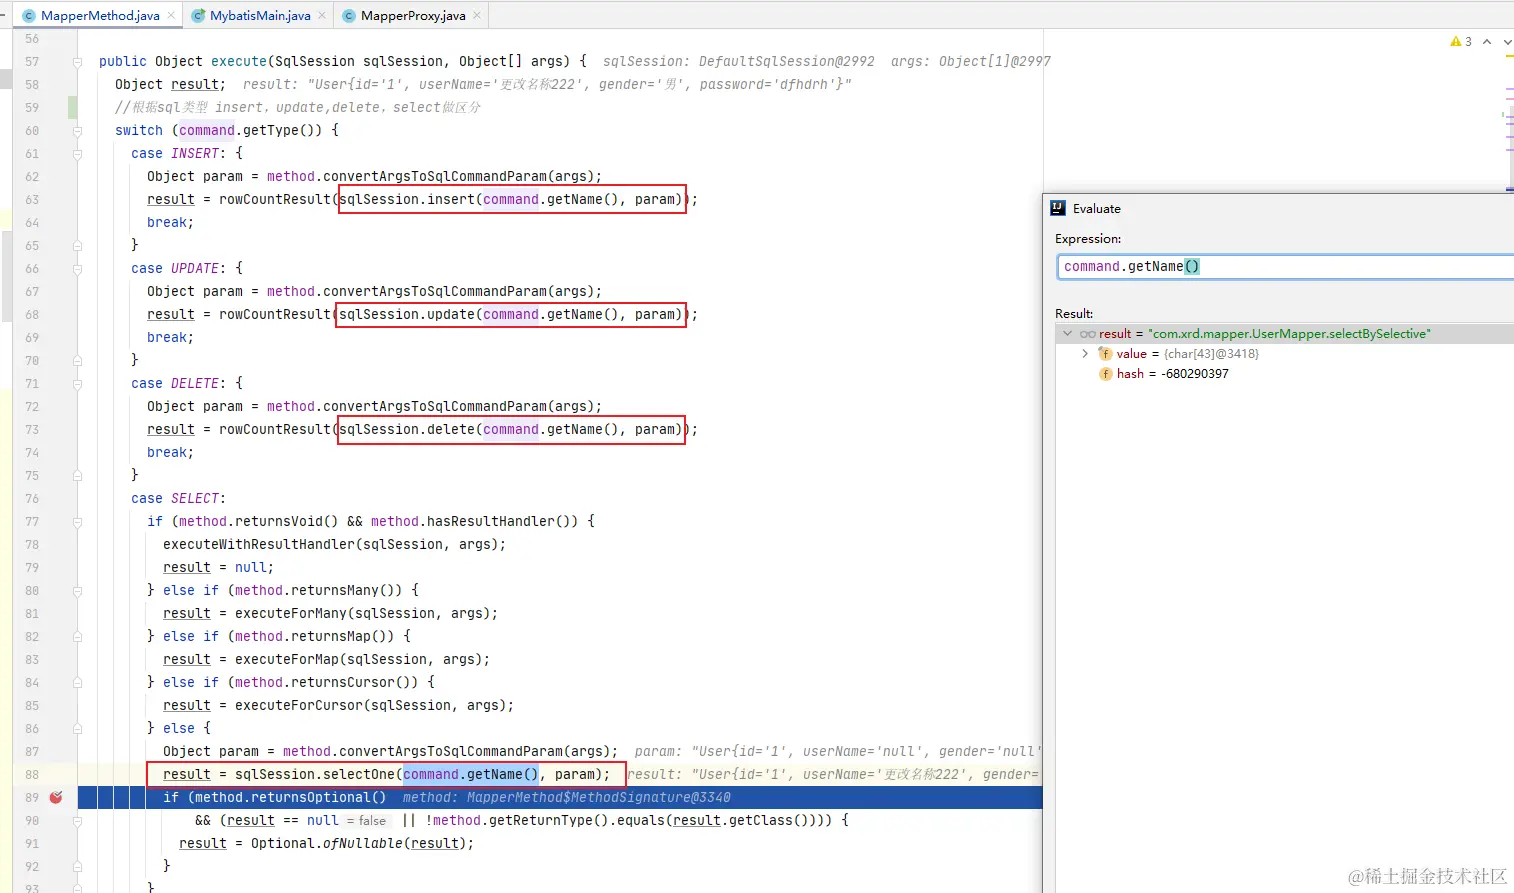
Task: Fold the else block at line 86
Action: pos(77,728)
